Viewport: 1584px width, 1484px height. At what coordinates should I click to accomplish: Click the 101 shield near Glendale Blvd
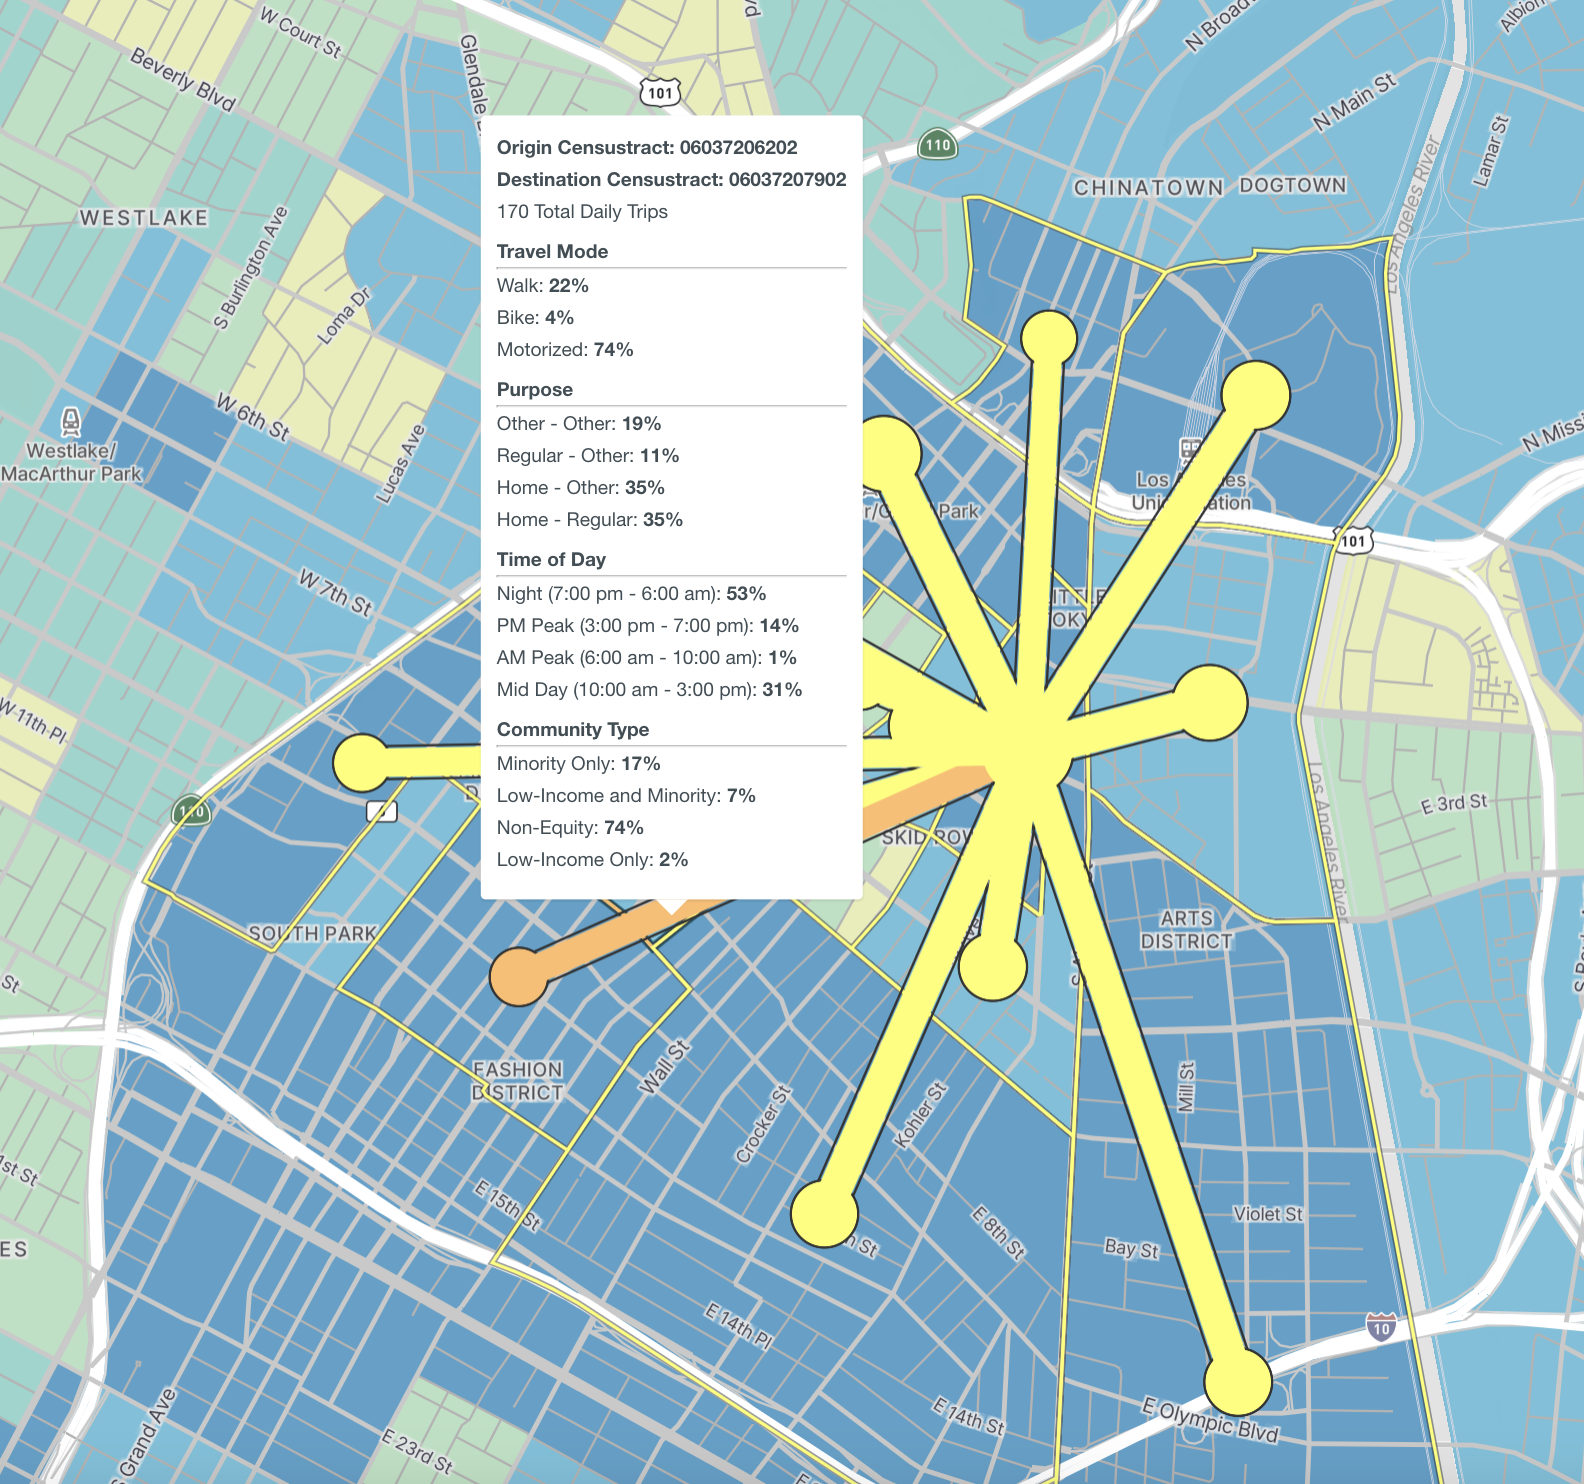coord(660,93)
